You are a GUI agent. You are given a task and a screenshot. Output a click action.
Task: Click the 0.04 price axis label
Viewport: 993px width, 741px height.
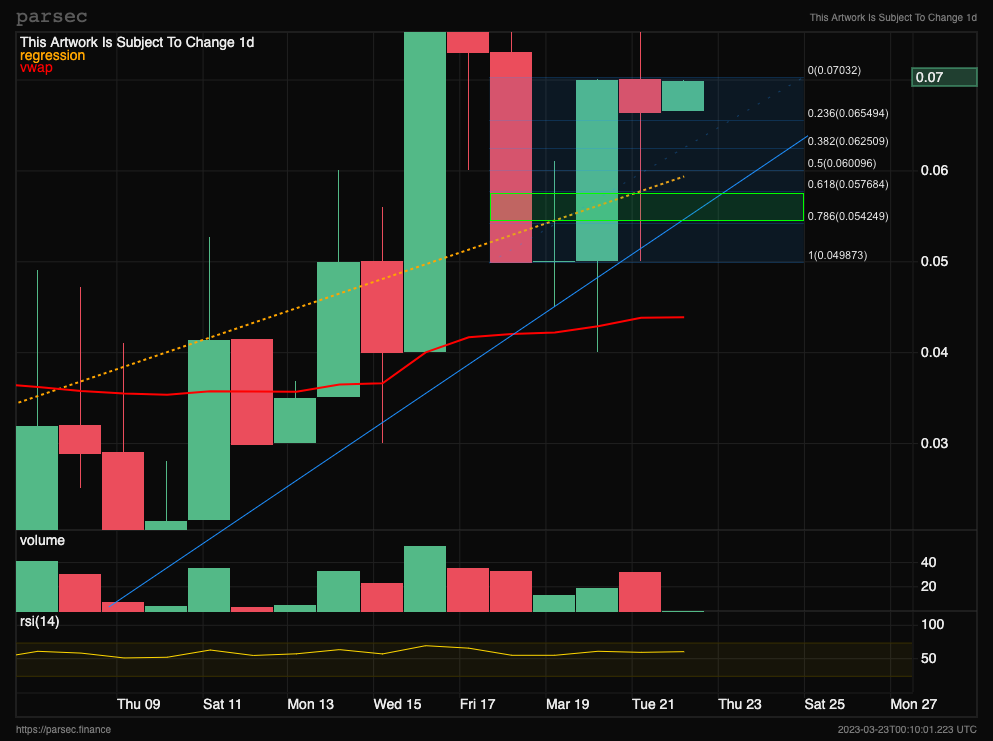934,352
